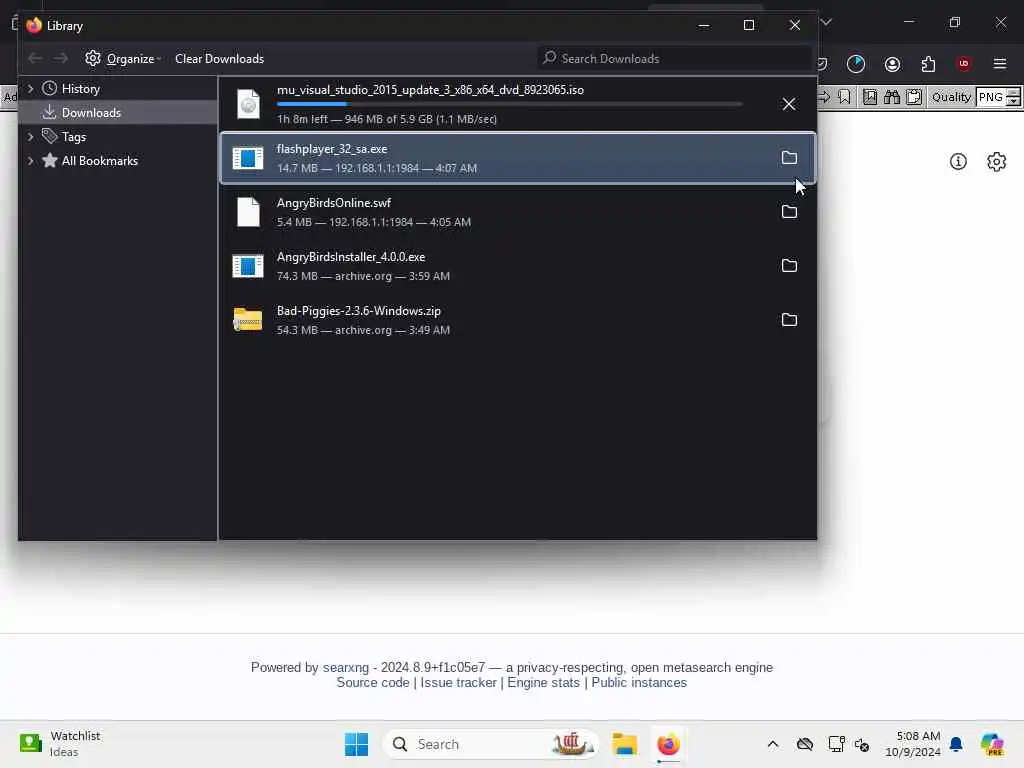
Task: Open the searxng link in the footer
Action: click(x=345, y=667)
